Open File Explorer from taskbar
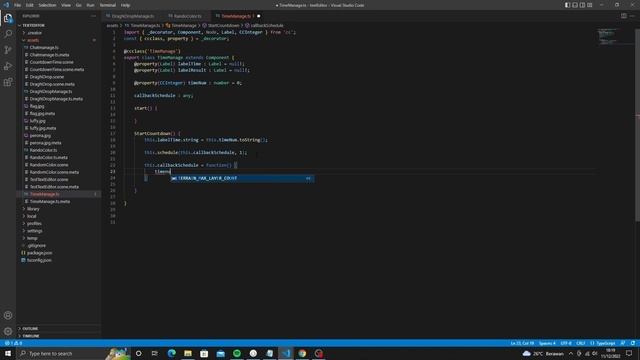This screenshot has height=360, width=640. (188, 353)
